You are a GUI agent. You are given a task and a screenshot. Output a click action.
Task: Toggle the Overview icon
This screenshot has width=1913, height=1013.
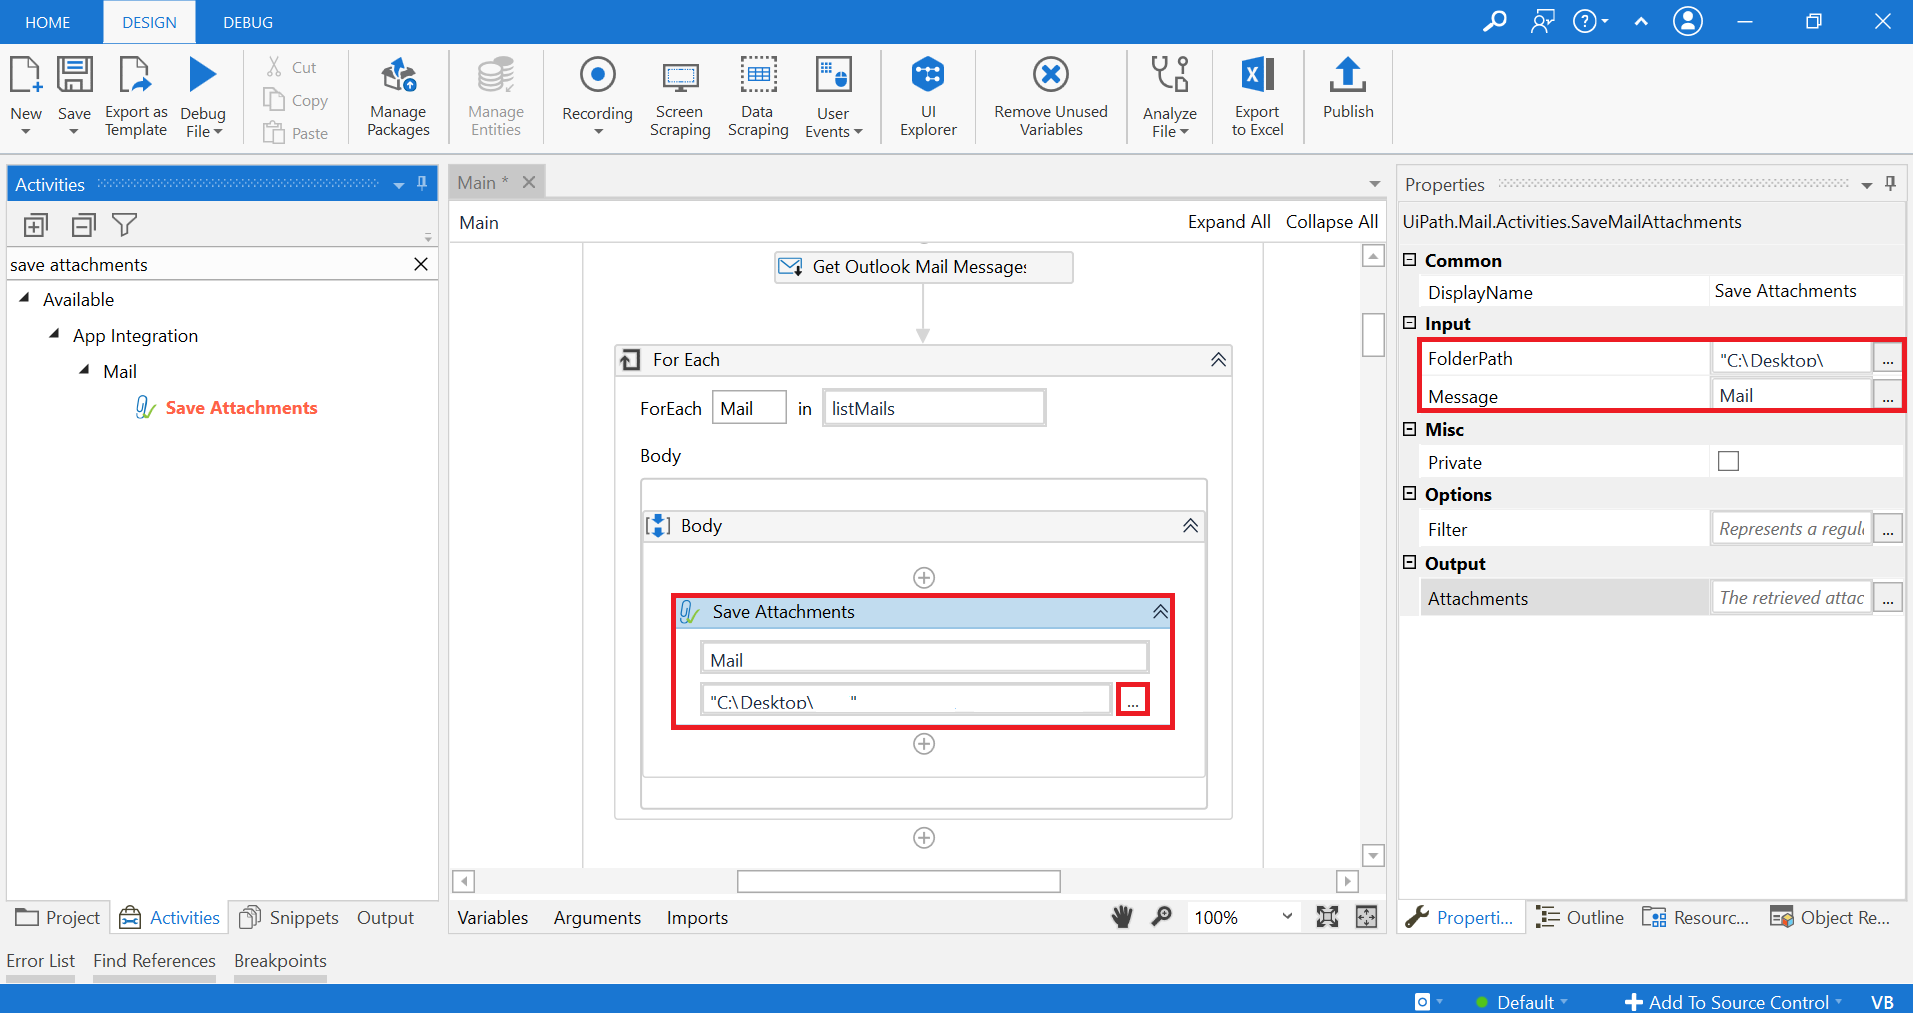pyautogui.click(x=1366, y=917)
